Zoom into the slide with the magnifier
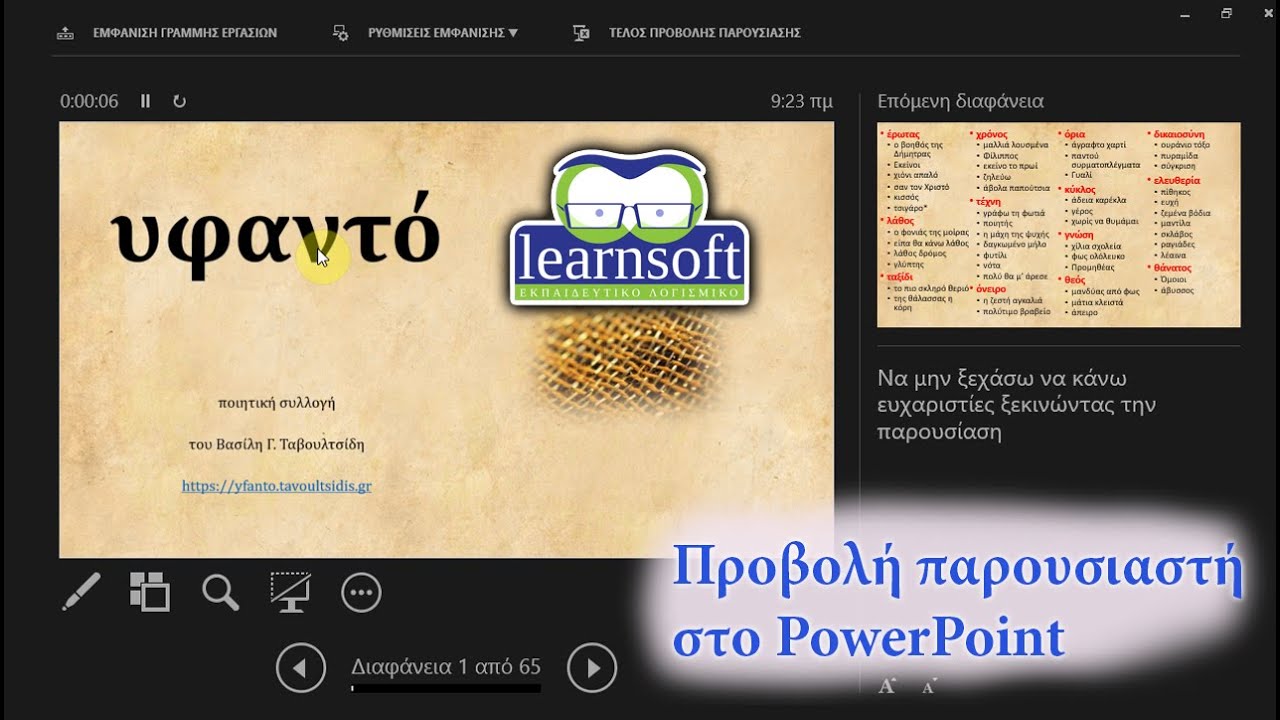Viewport: 1280px width, 720px height. coord(220,592)
